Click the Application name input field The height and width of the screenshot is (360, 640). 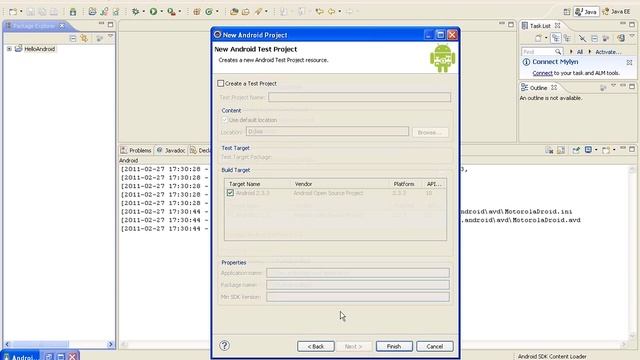click(x=358, y=273)
